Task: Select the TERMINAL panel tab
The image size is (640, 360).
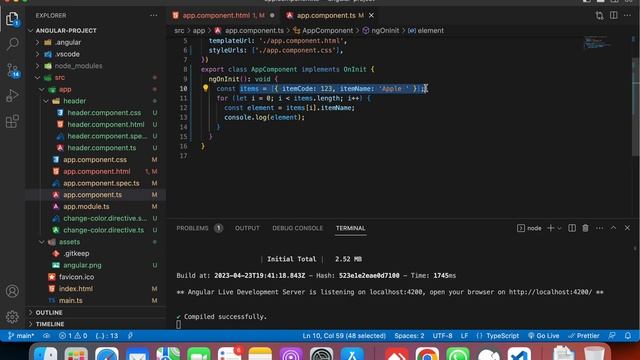Action: coord(350,228)
